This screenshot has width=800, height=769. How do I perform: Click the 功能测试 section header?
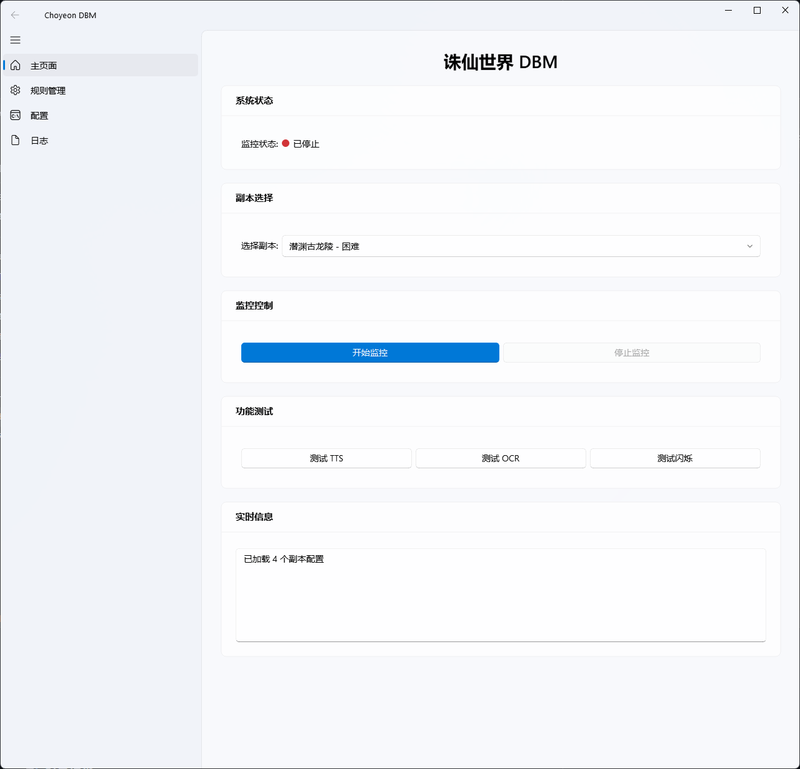click(254, 411)
